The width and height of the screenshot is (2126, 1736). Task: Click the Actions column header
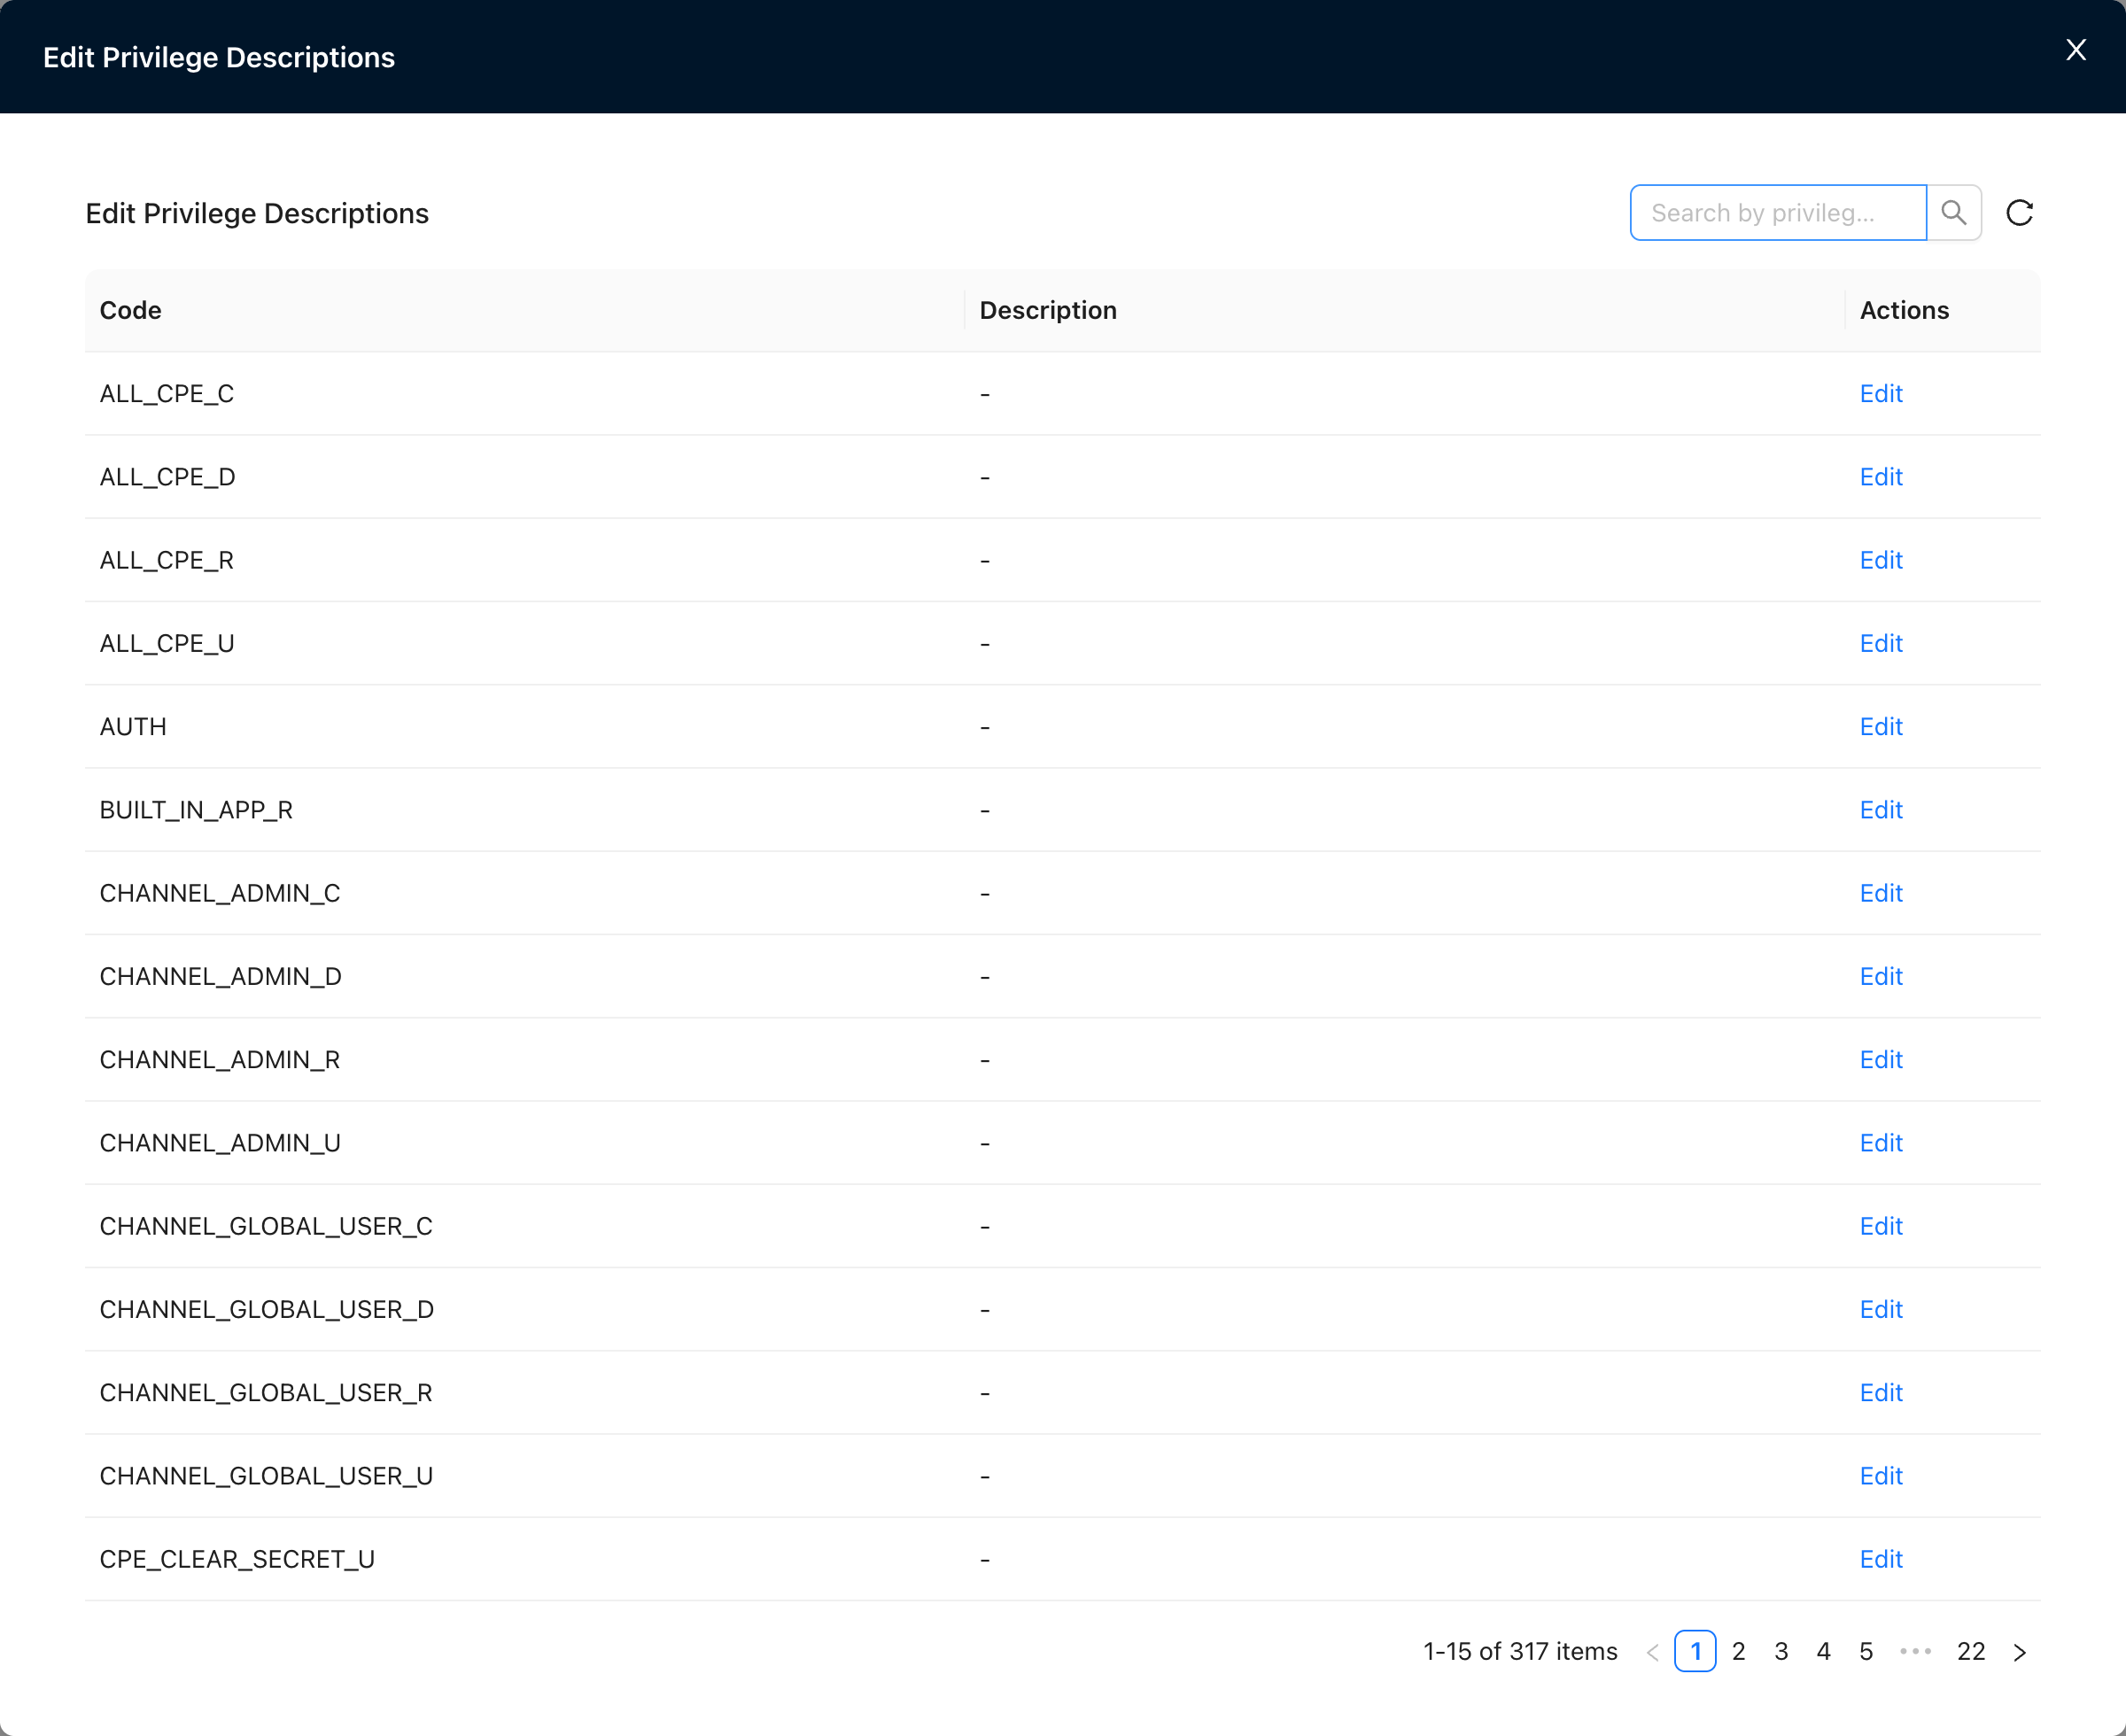click(x=1942, y=310)
